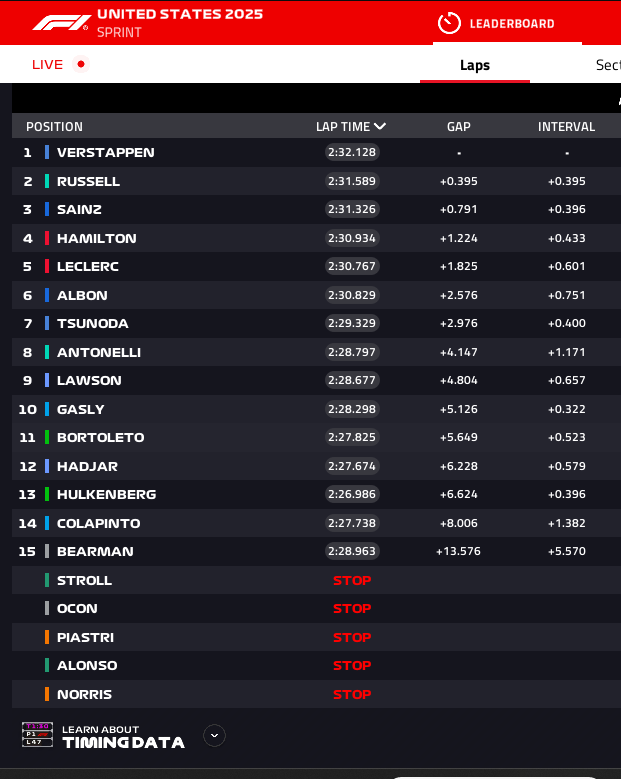
Task: Click the Gap column header
Action: point(459,127)
